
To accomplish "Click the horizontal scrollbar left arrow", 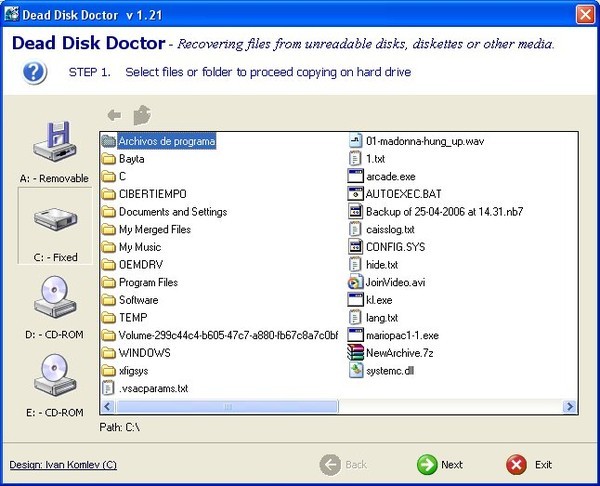I will (108, 406).
